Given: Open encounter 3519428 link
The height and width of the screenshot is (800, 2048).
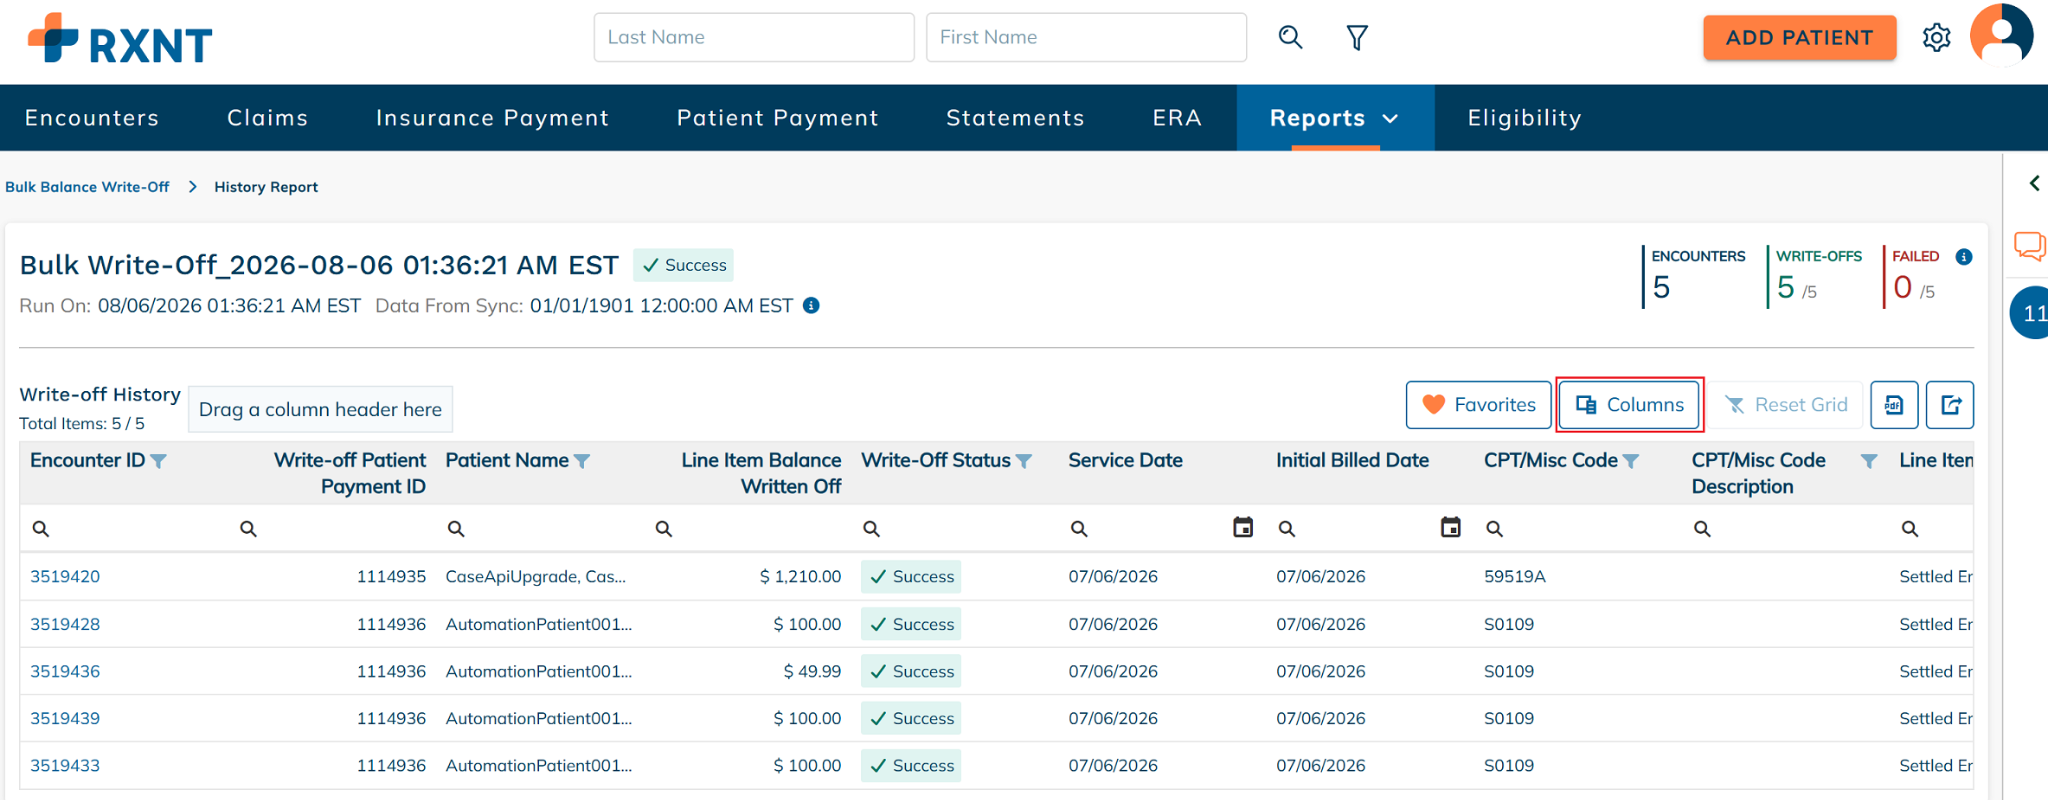Looking at the screenshot, I should click(x=65, y=624).
